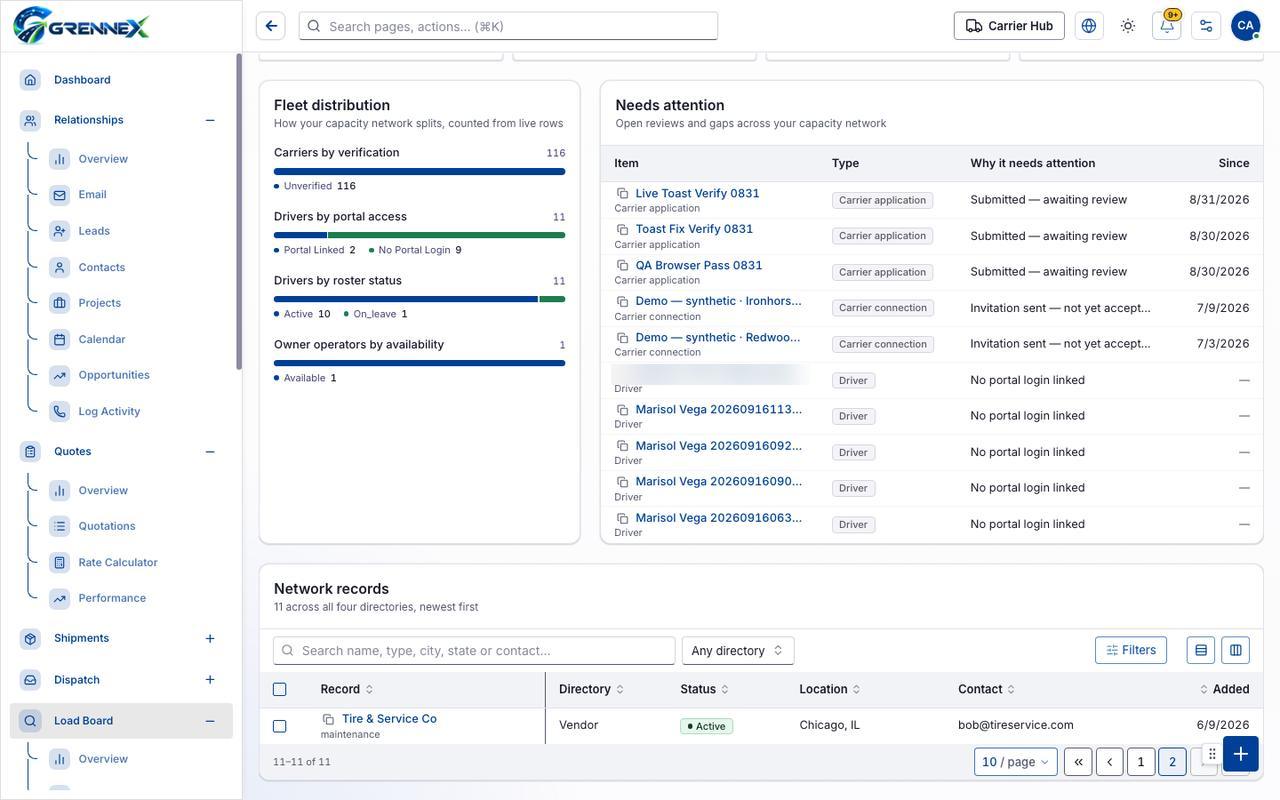Open the Filters button

click(x=1131, y=650)
